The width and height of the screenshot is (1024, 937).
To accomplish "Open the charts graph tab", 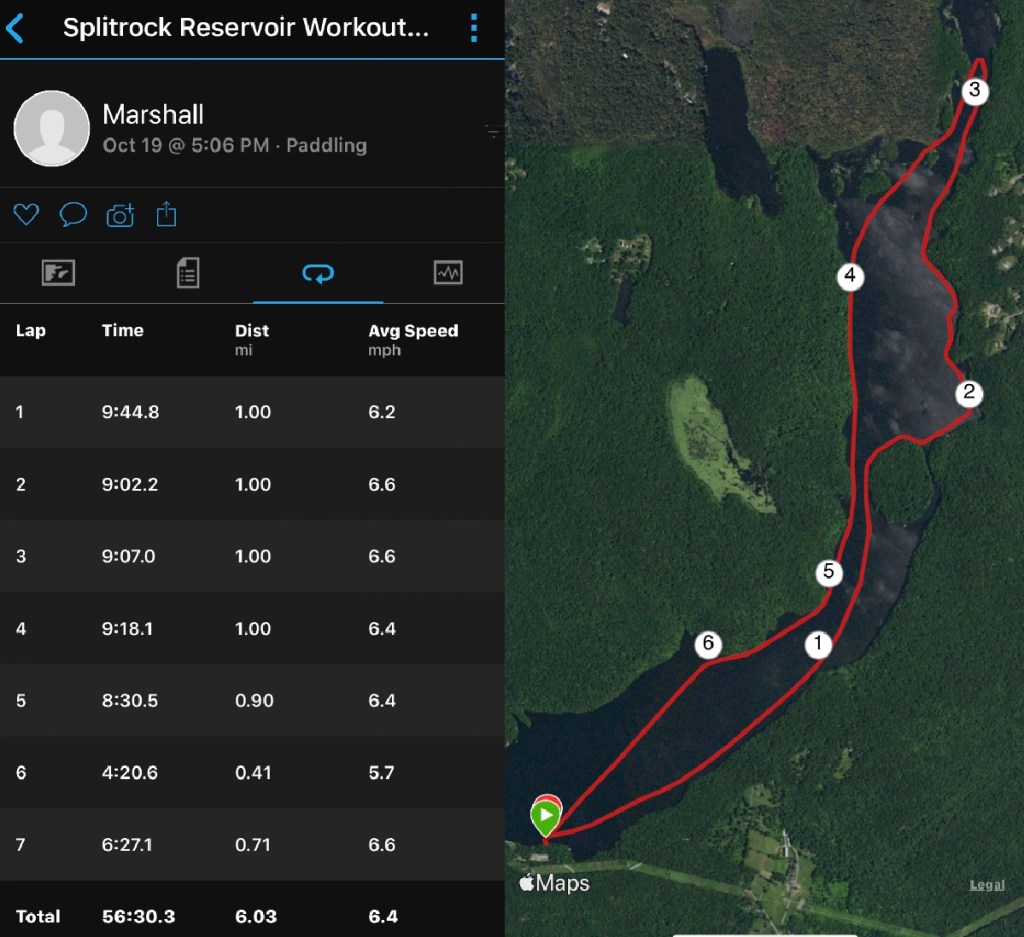I will (x=447, y=273).
